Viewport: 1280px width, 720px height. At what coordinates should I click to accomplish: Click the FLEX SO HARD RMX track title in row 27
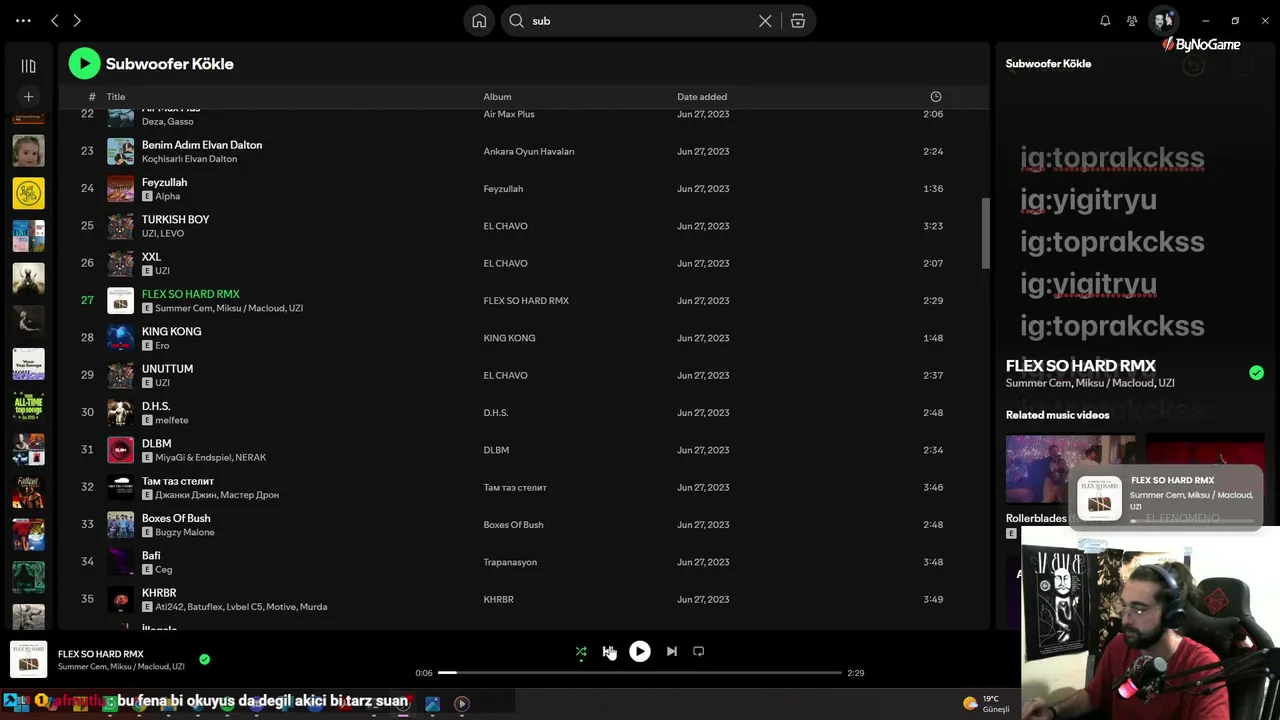[191, 294]
